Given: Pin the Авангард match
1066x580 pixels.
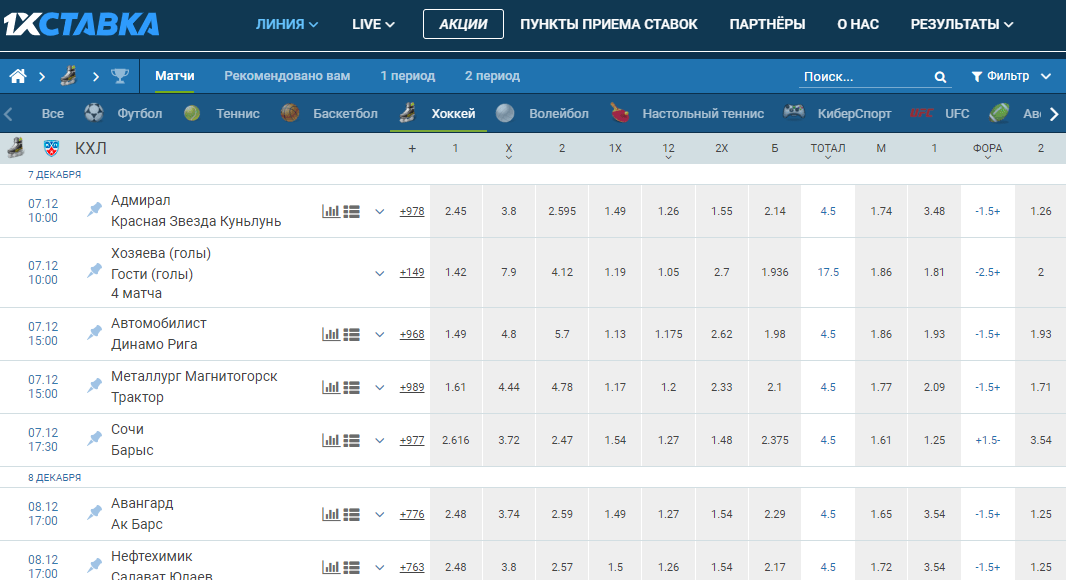Looking at the screenshot, I should click(x=94, y=513).
